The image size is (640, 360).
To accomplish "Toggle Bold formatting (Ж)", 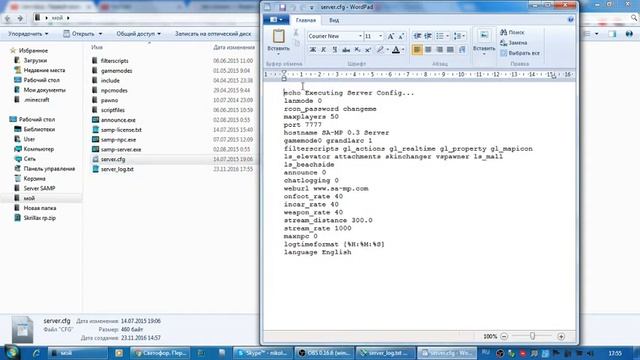I will (x=313, y=50).
